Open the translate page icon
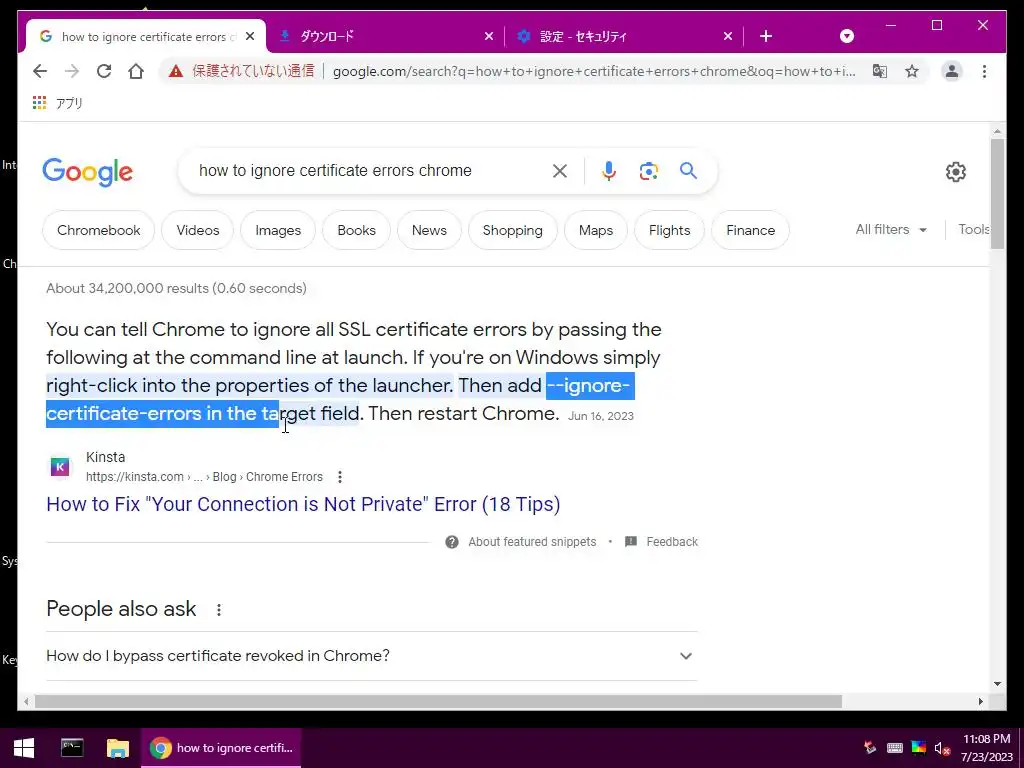1024x768 pixels. click(x=880, y=71)
